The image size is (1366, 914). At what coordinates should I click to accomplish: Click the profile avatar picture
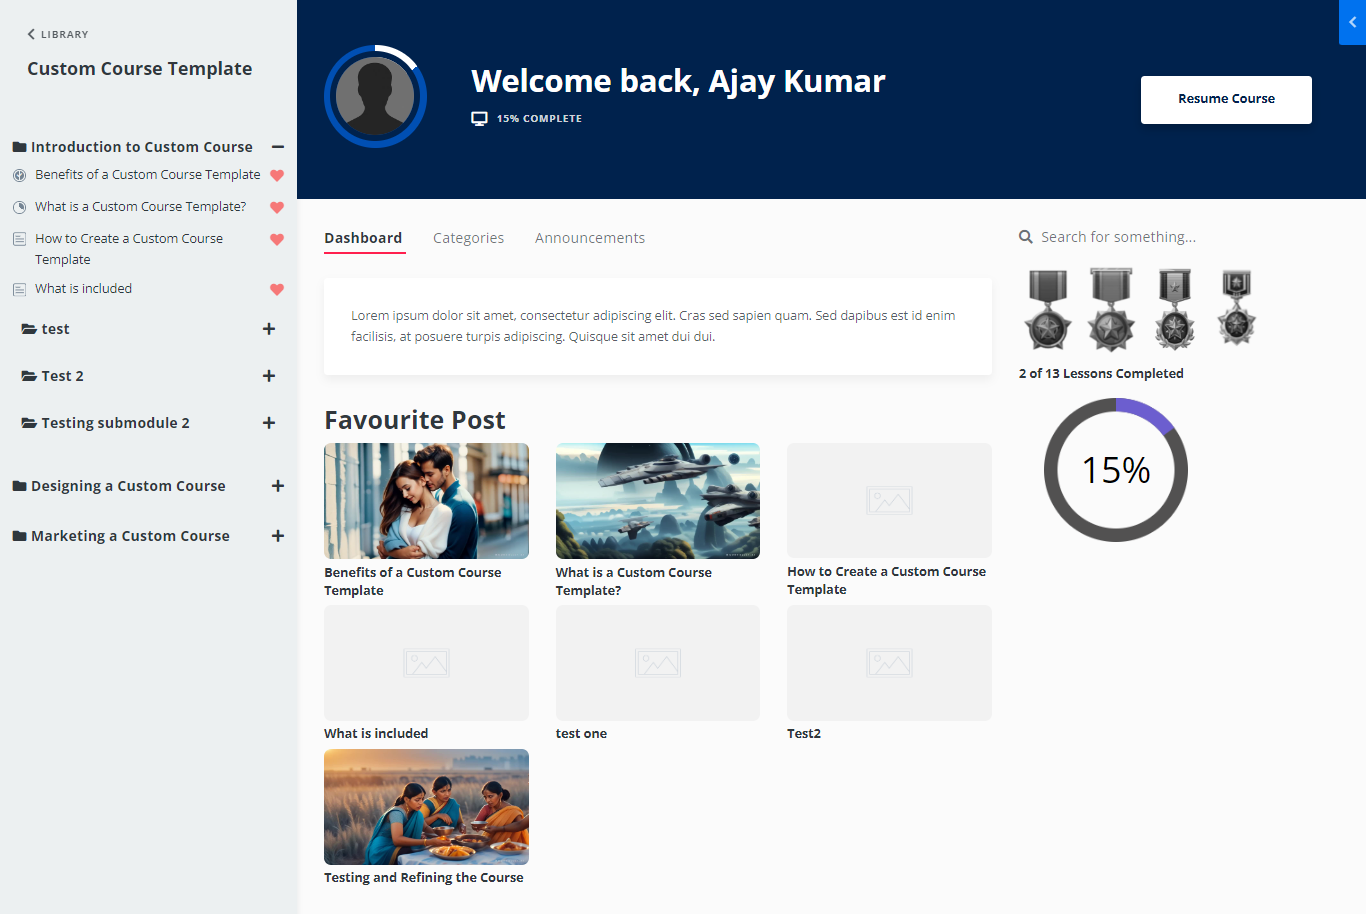pyautogui.click(x=375, y=96)
